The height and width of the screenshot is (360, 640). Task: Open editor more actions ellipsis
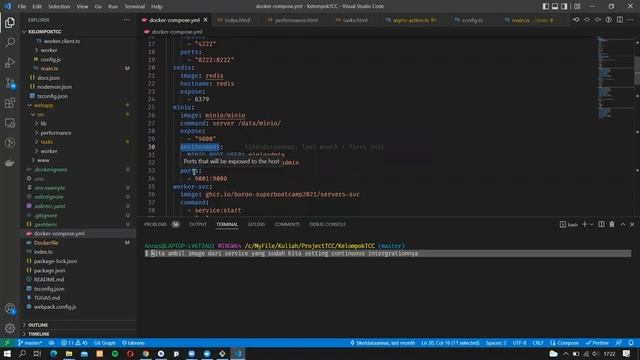point(631,20)
